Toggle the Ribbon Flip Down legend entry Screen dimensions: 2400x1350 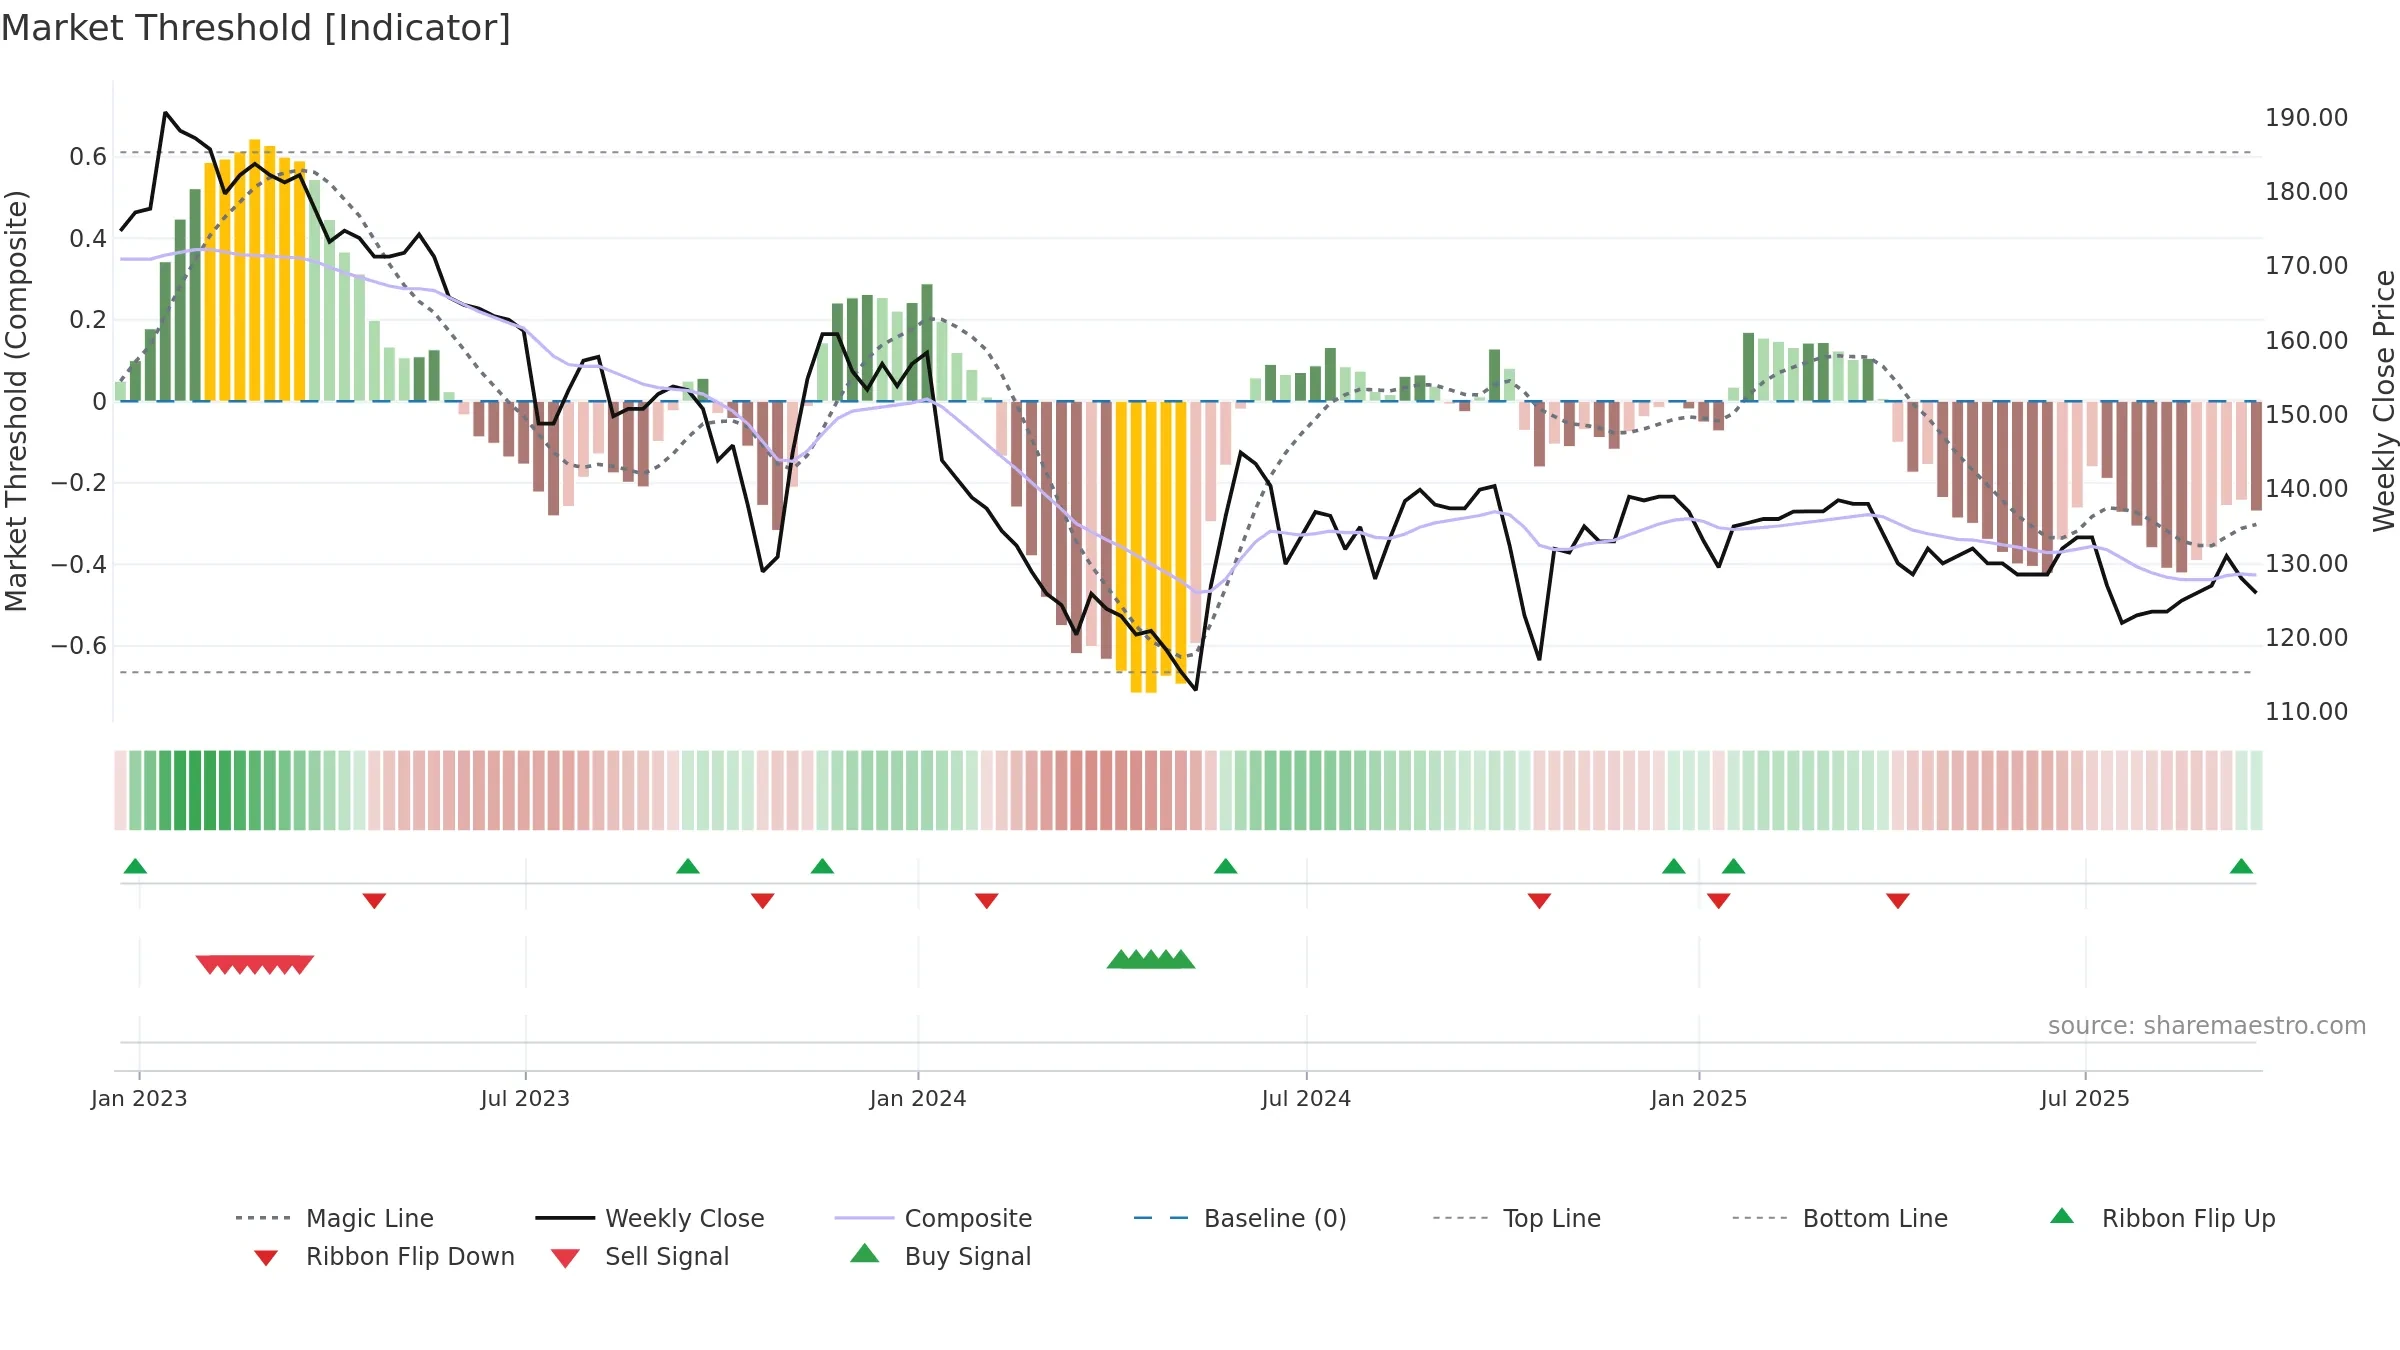click(384, 1256)
